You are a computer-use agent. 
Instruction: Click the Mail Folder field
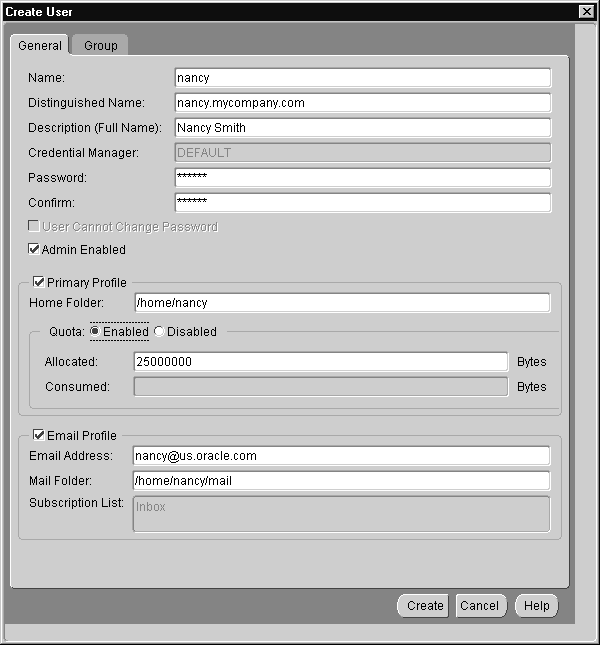pos(341,481)
